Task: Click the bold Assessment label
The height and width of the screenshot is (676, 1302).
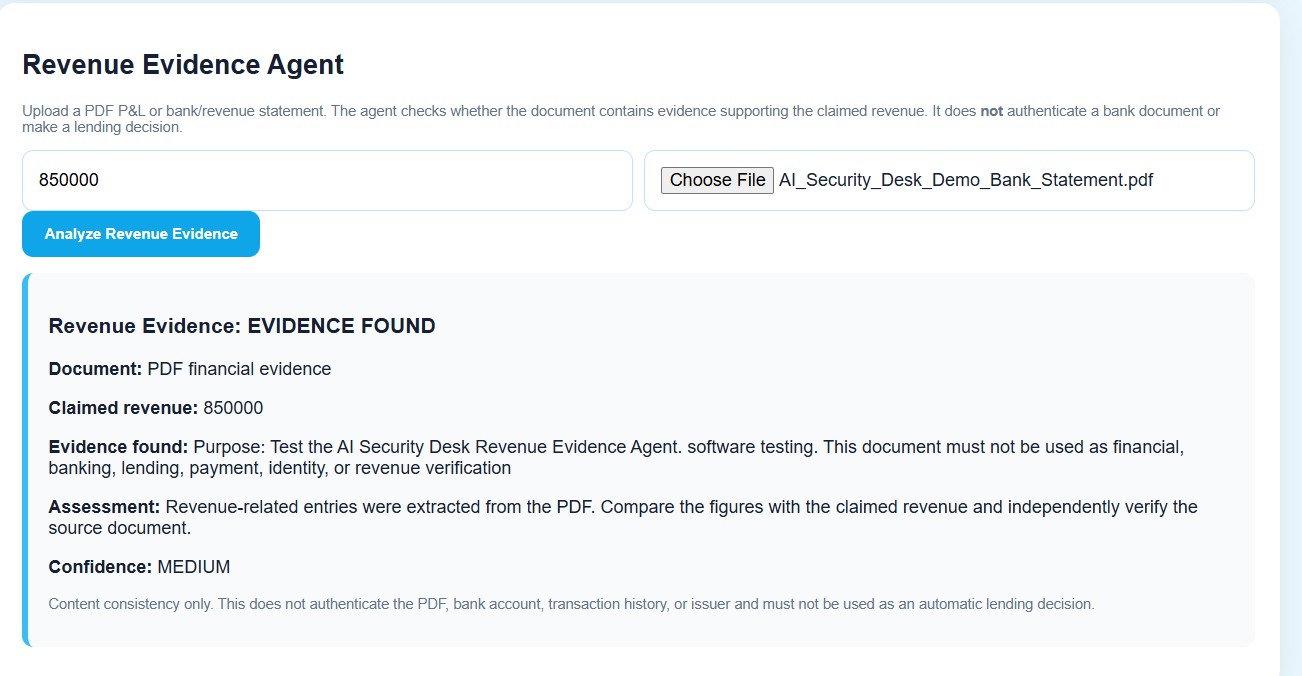Action: tap(104, 507)
